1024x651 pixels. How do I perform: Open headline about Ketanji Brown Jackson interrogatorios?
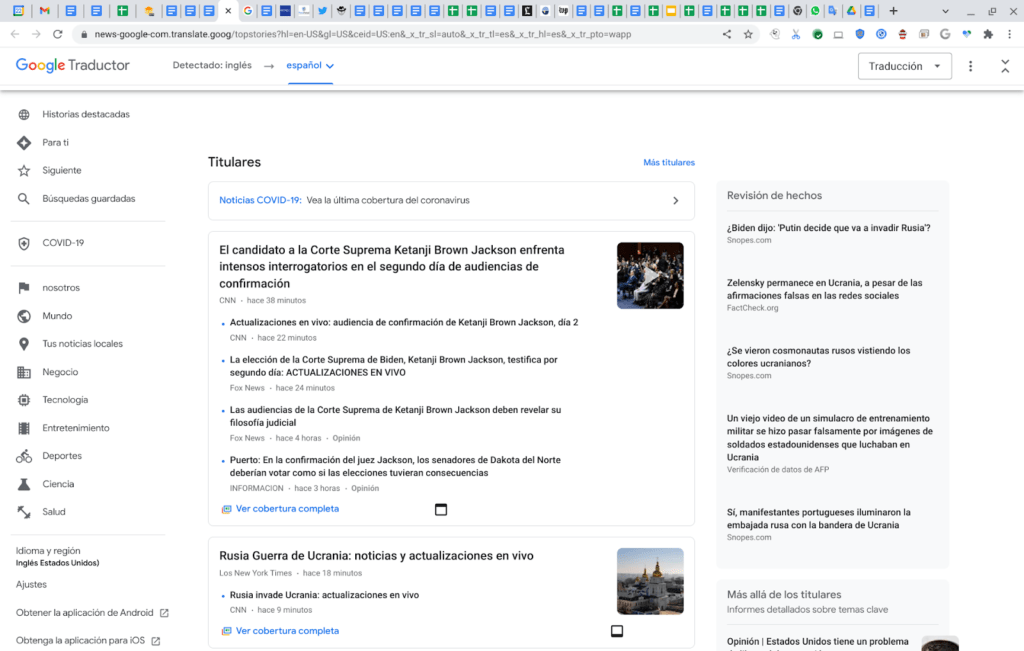pos(392,266)
